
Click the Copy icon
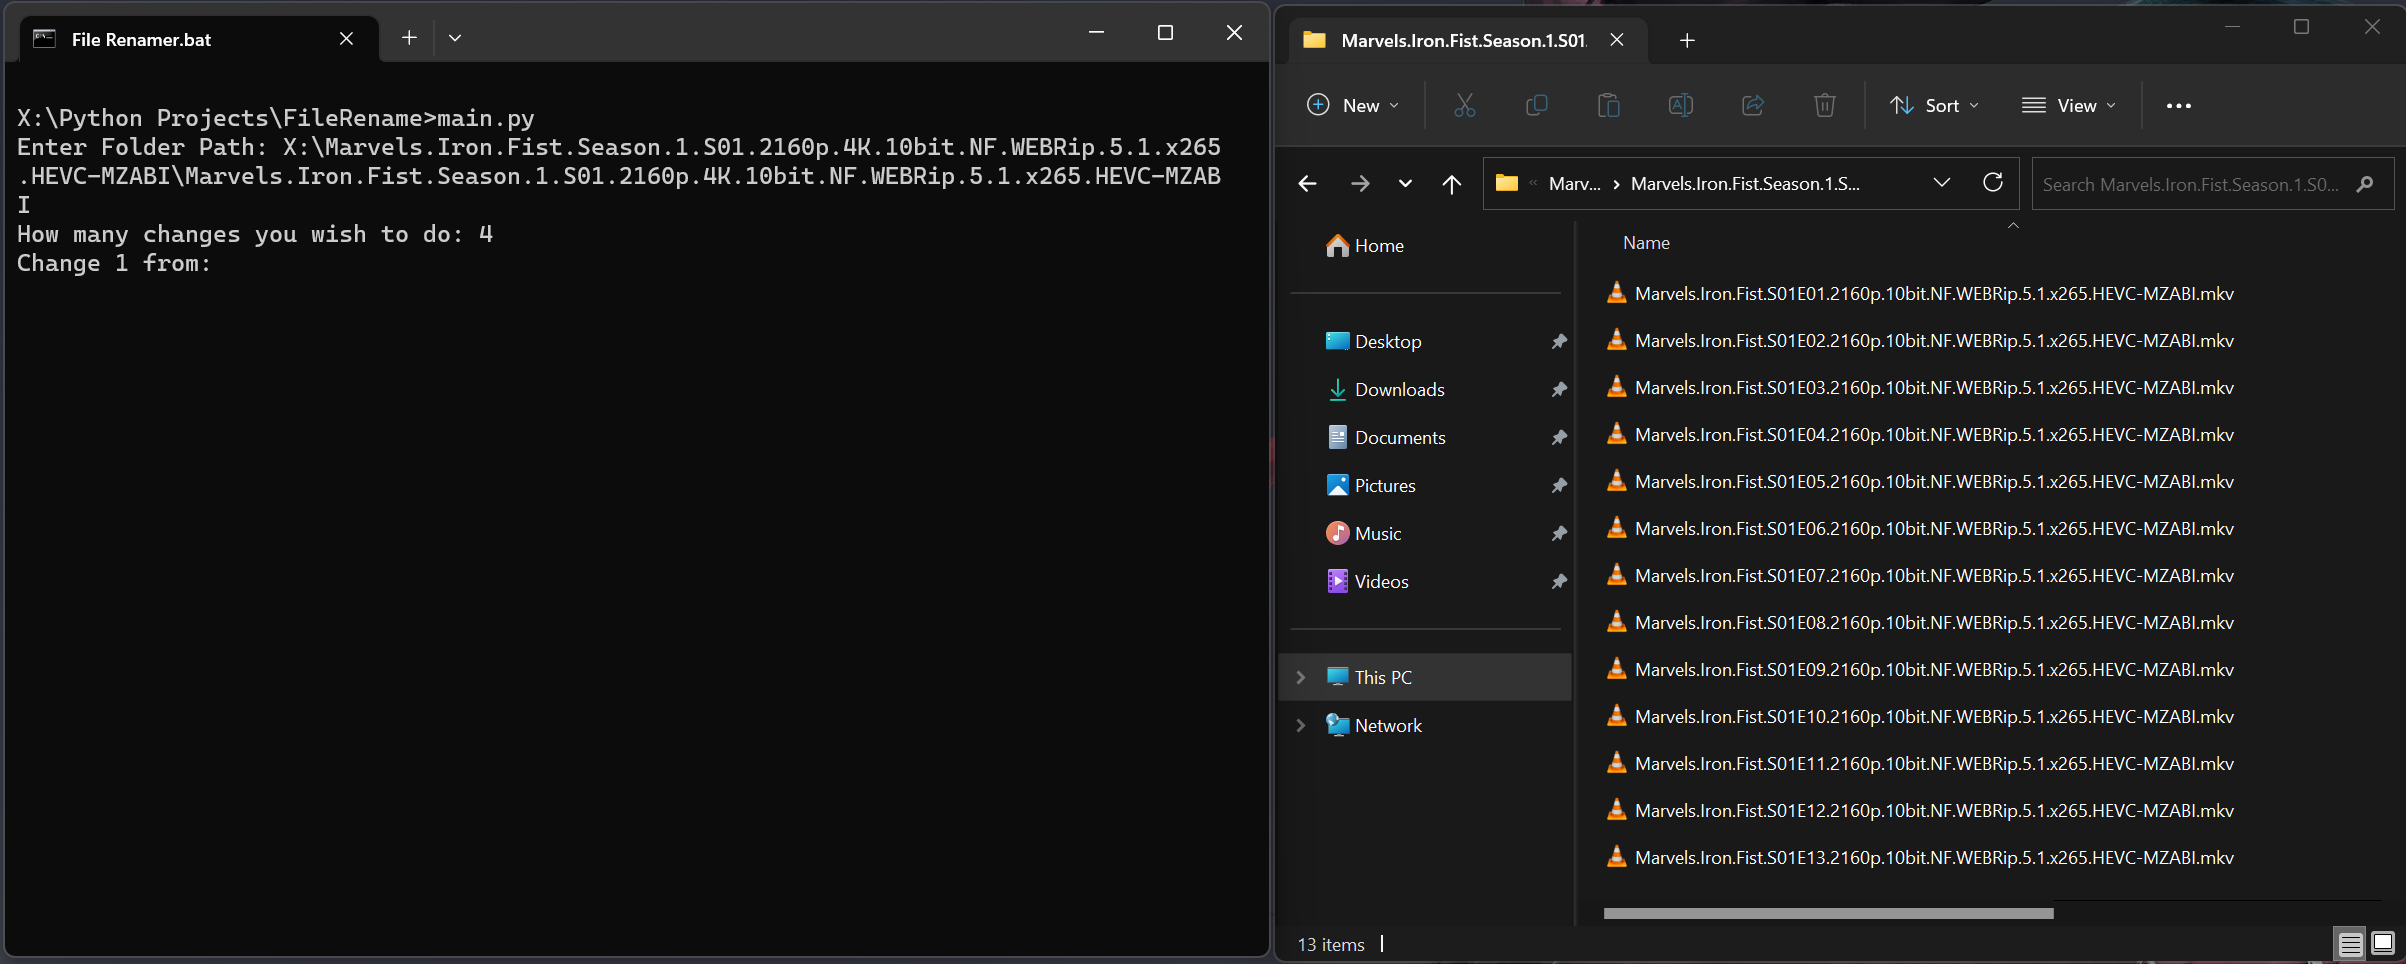[x=1536, y=105]
